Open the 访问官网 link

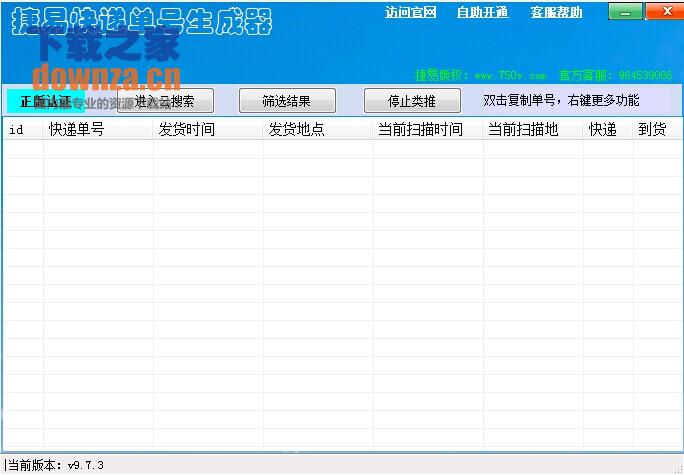411,13
